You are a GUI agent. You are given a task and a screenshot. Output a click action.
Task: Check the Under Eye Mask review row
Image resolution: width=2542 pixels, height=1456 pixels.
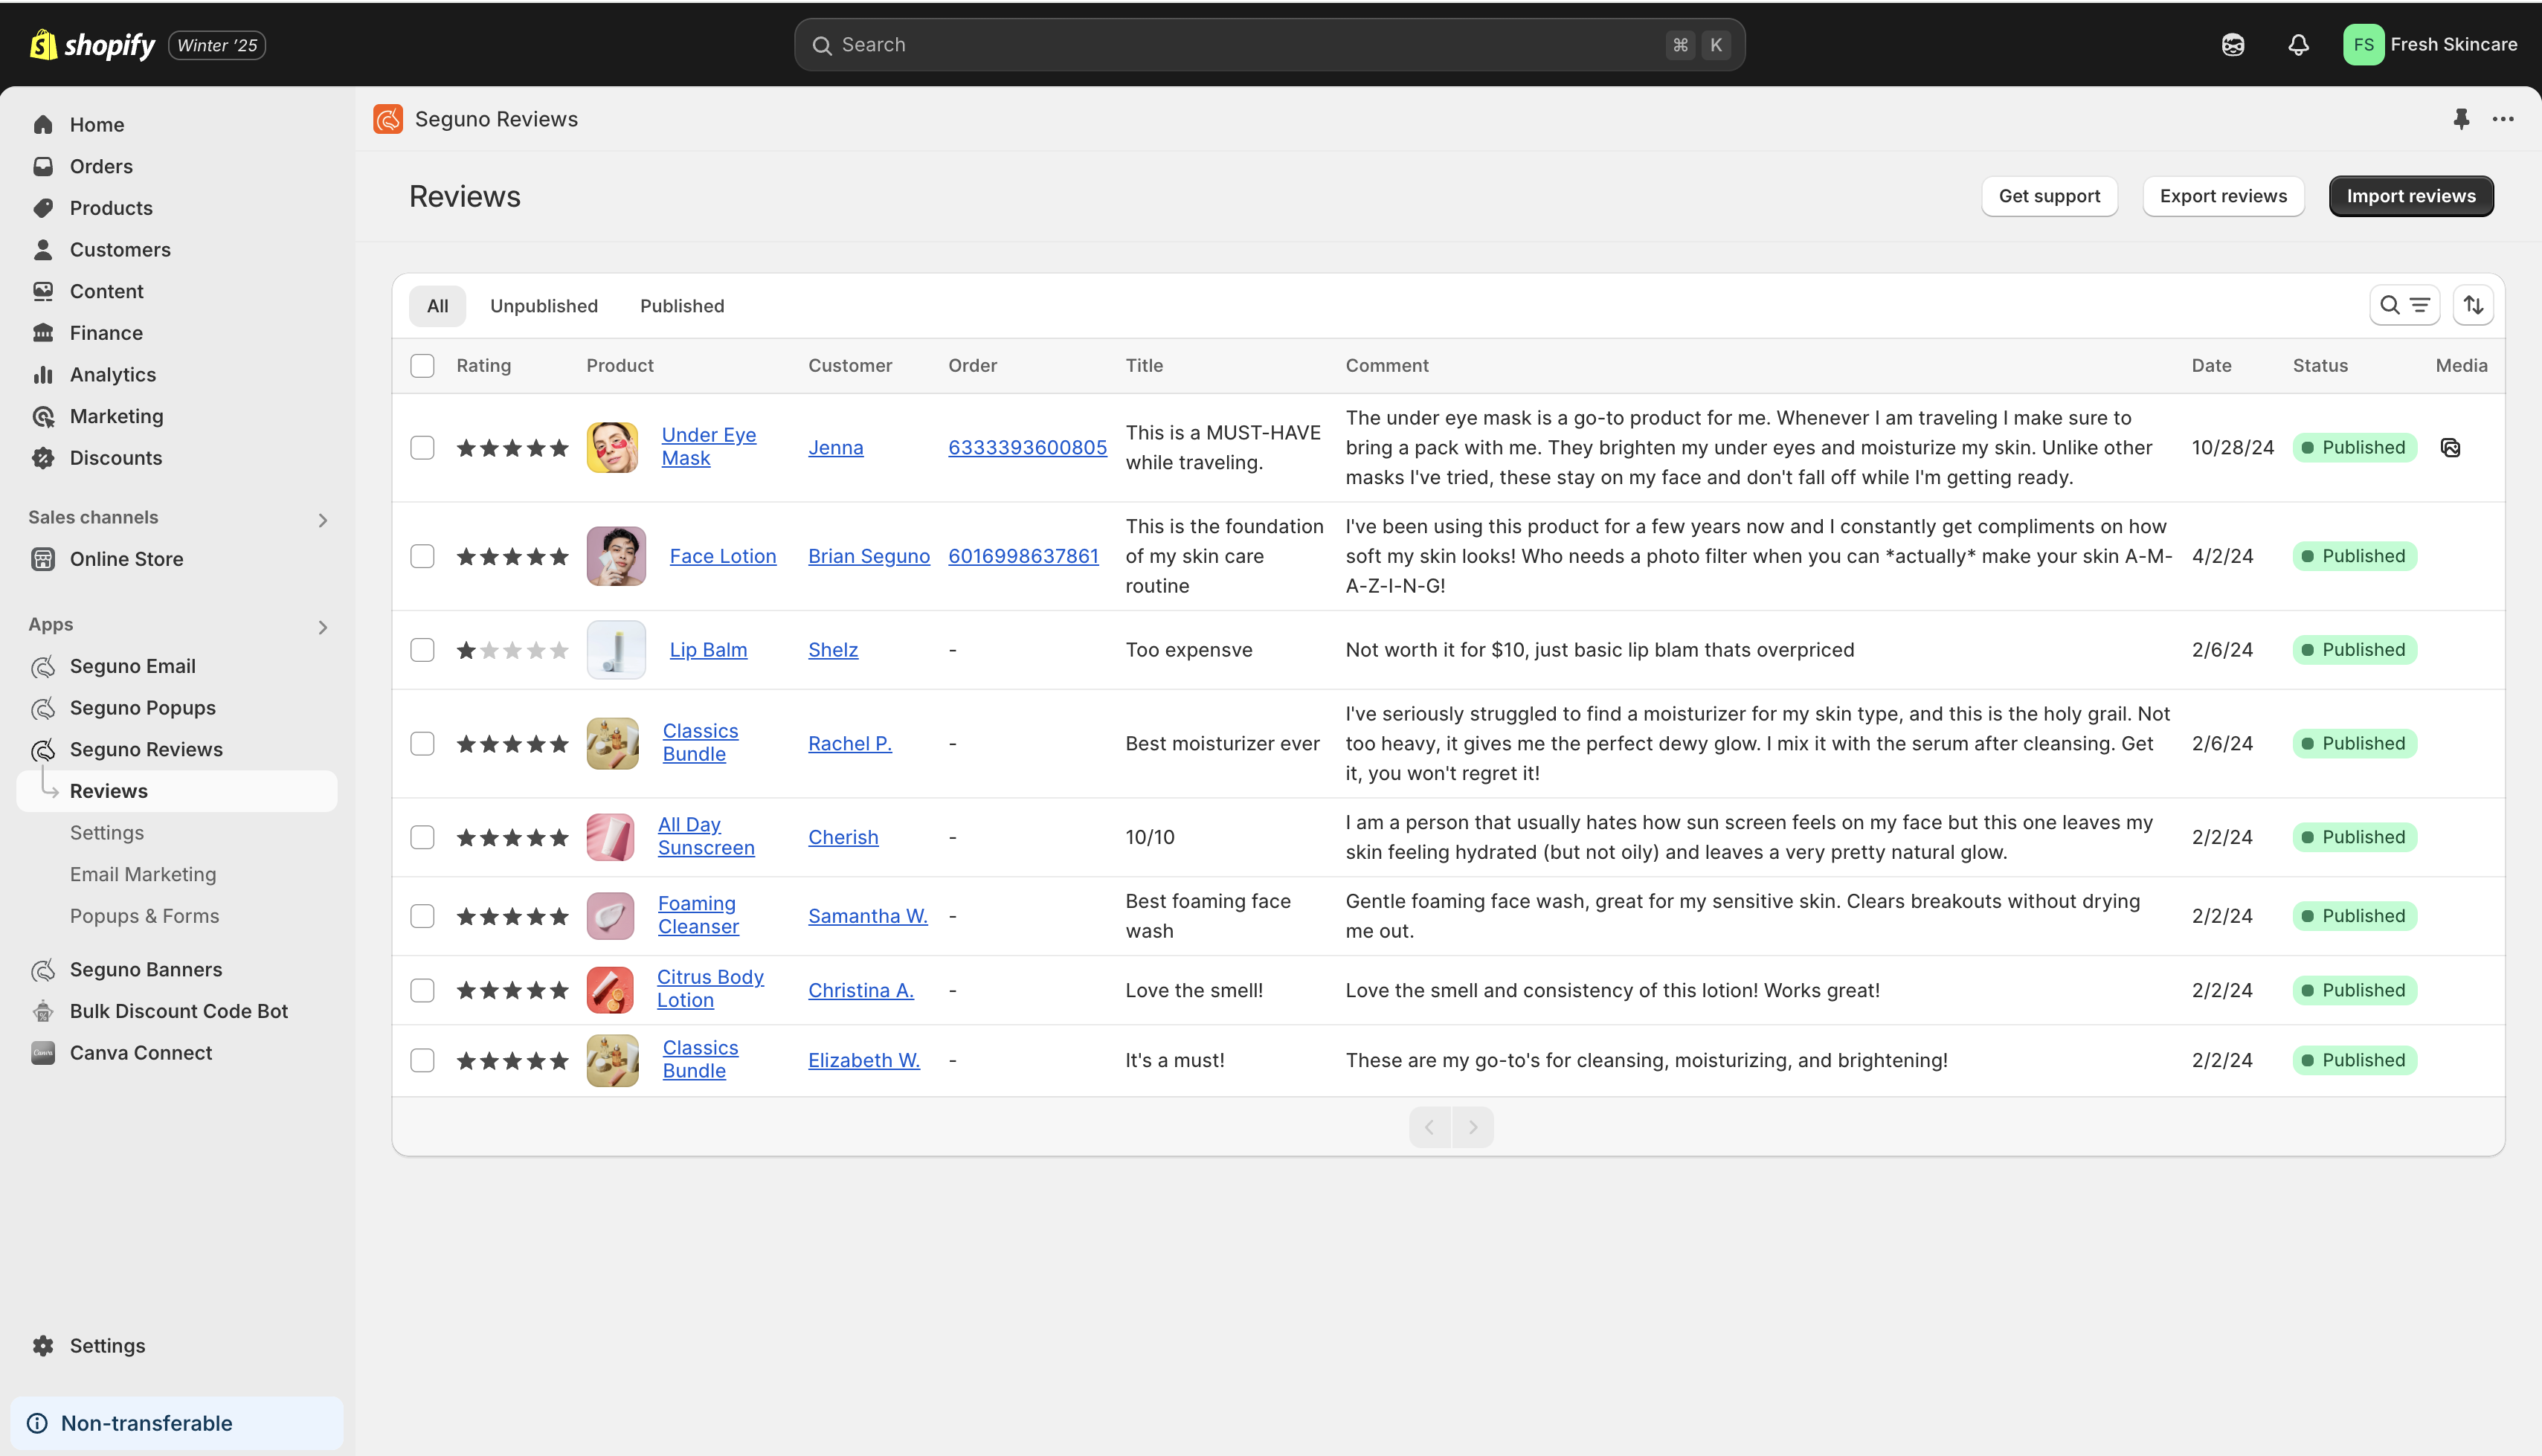422,448
